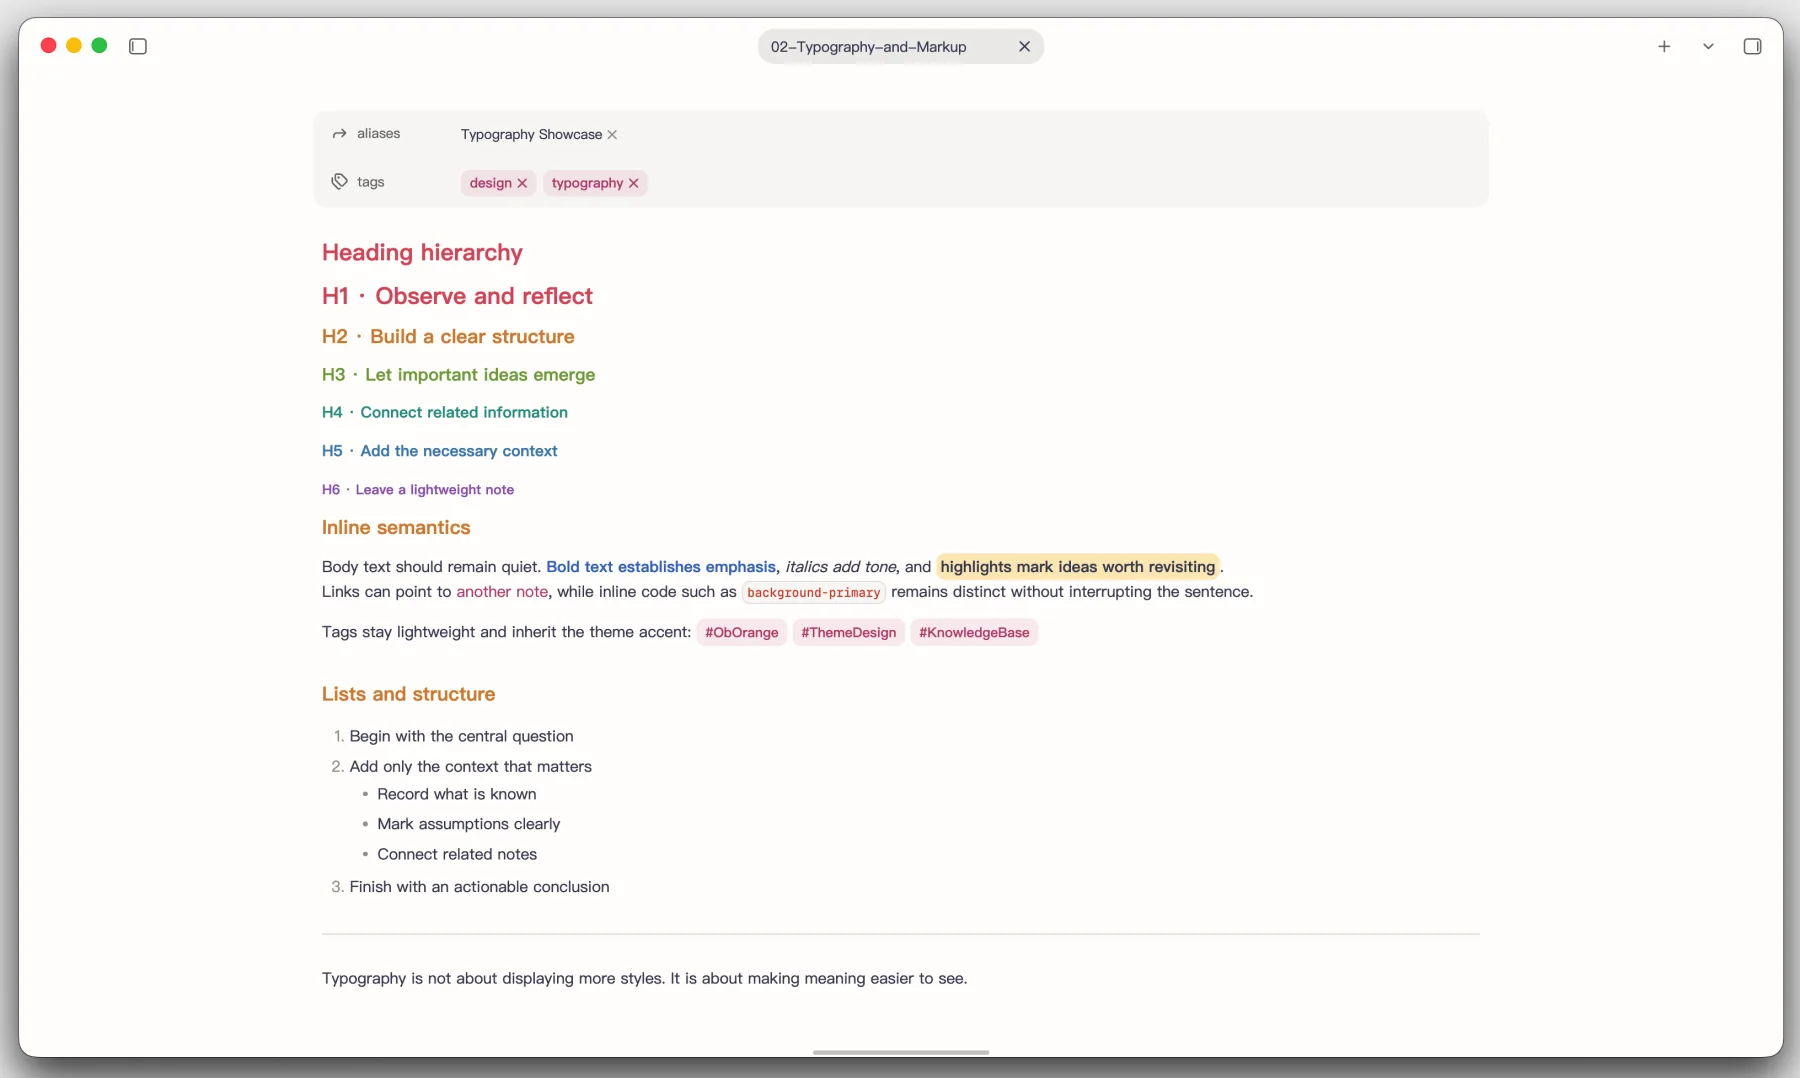Click the design tag pill
The image size is (1800, 1078).
click(490, 183)
